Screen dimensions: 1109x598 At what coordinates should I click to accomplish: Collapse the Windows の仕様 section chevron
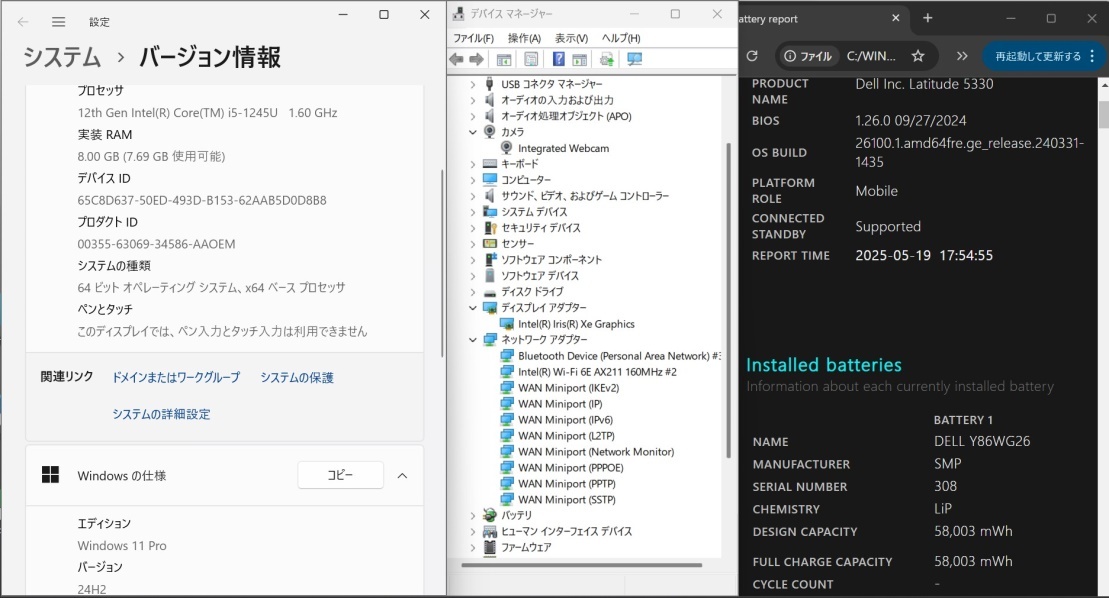[402, 476]
